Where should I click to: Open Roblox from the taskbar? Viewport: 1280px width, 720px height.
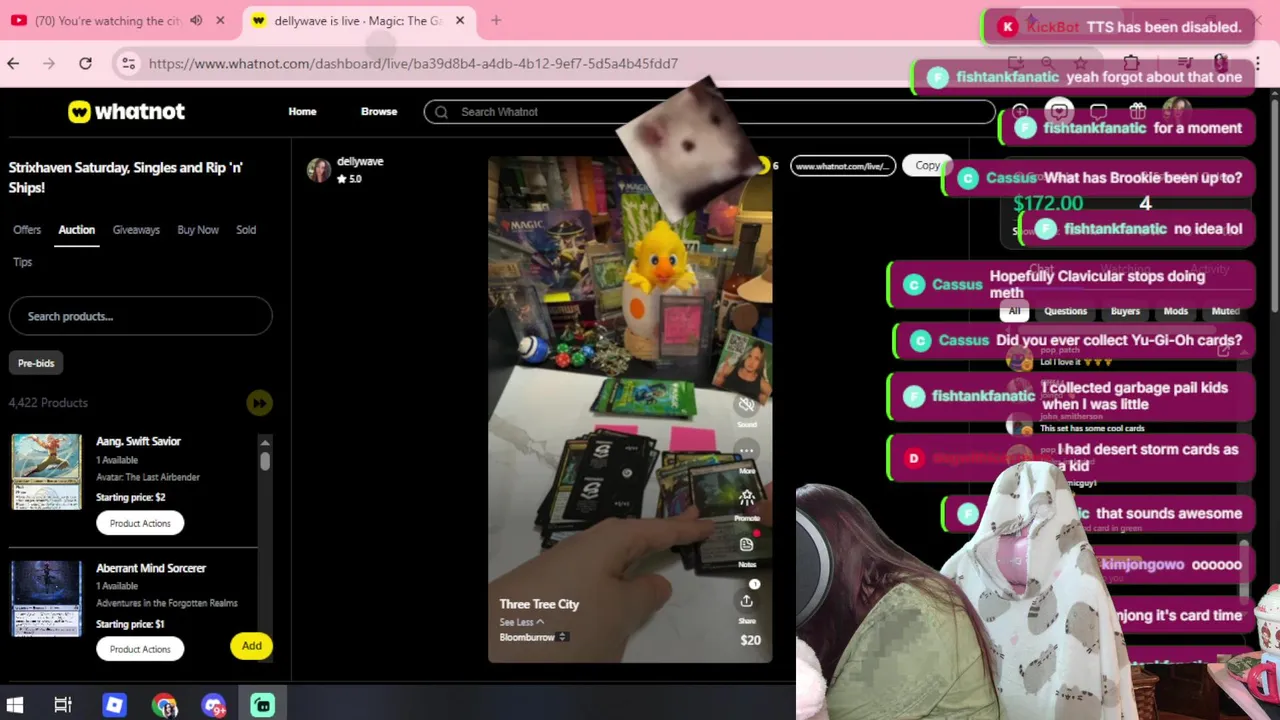point(114,705)
